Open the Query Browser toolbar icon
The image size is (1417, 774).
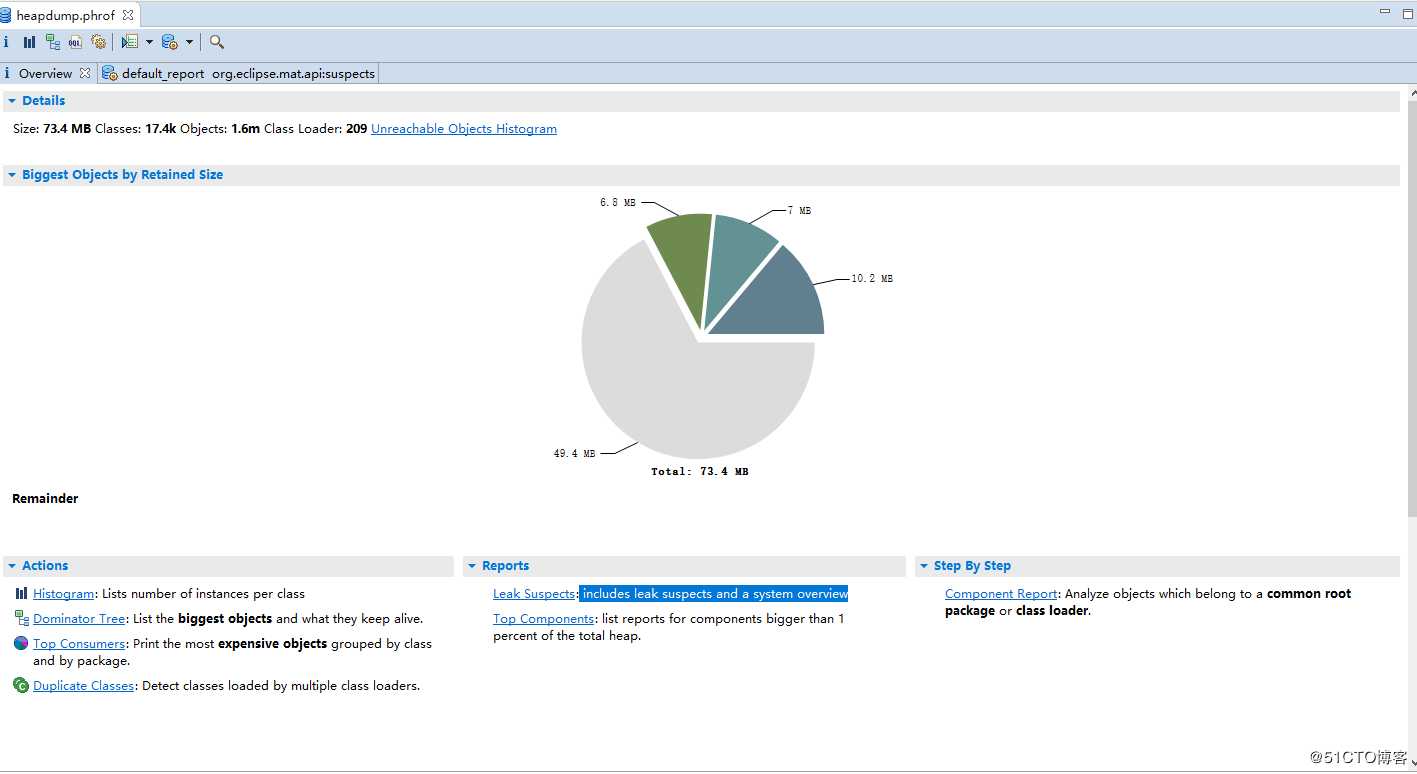point(169,42)
